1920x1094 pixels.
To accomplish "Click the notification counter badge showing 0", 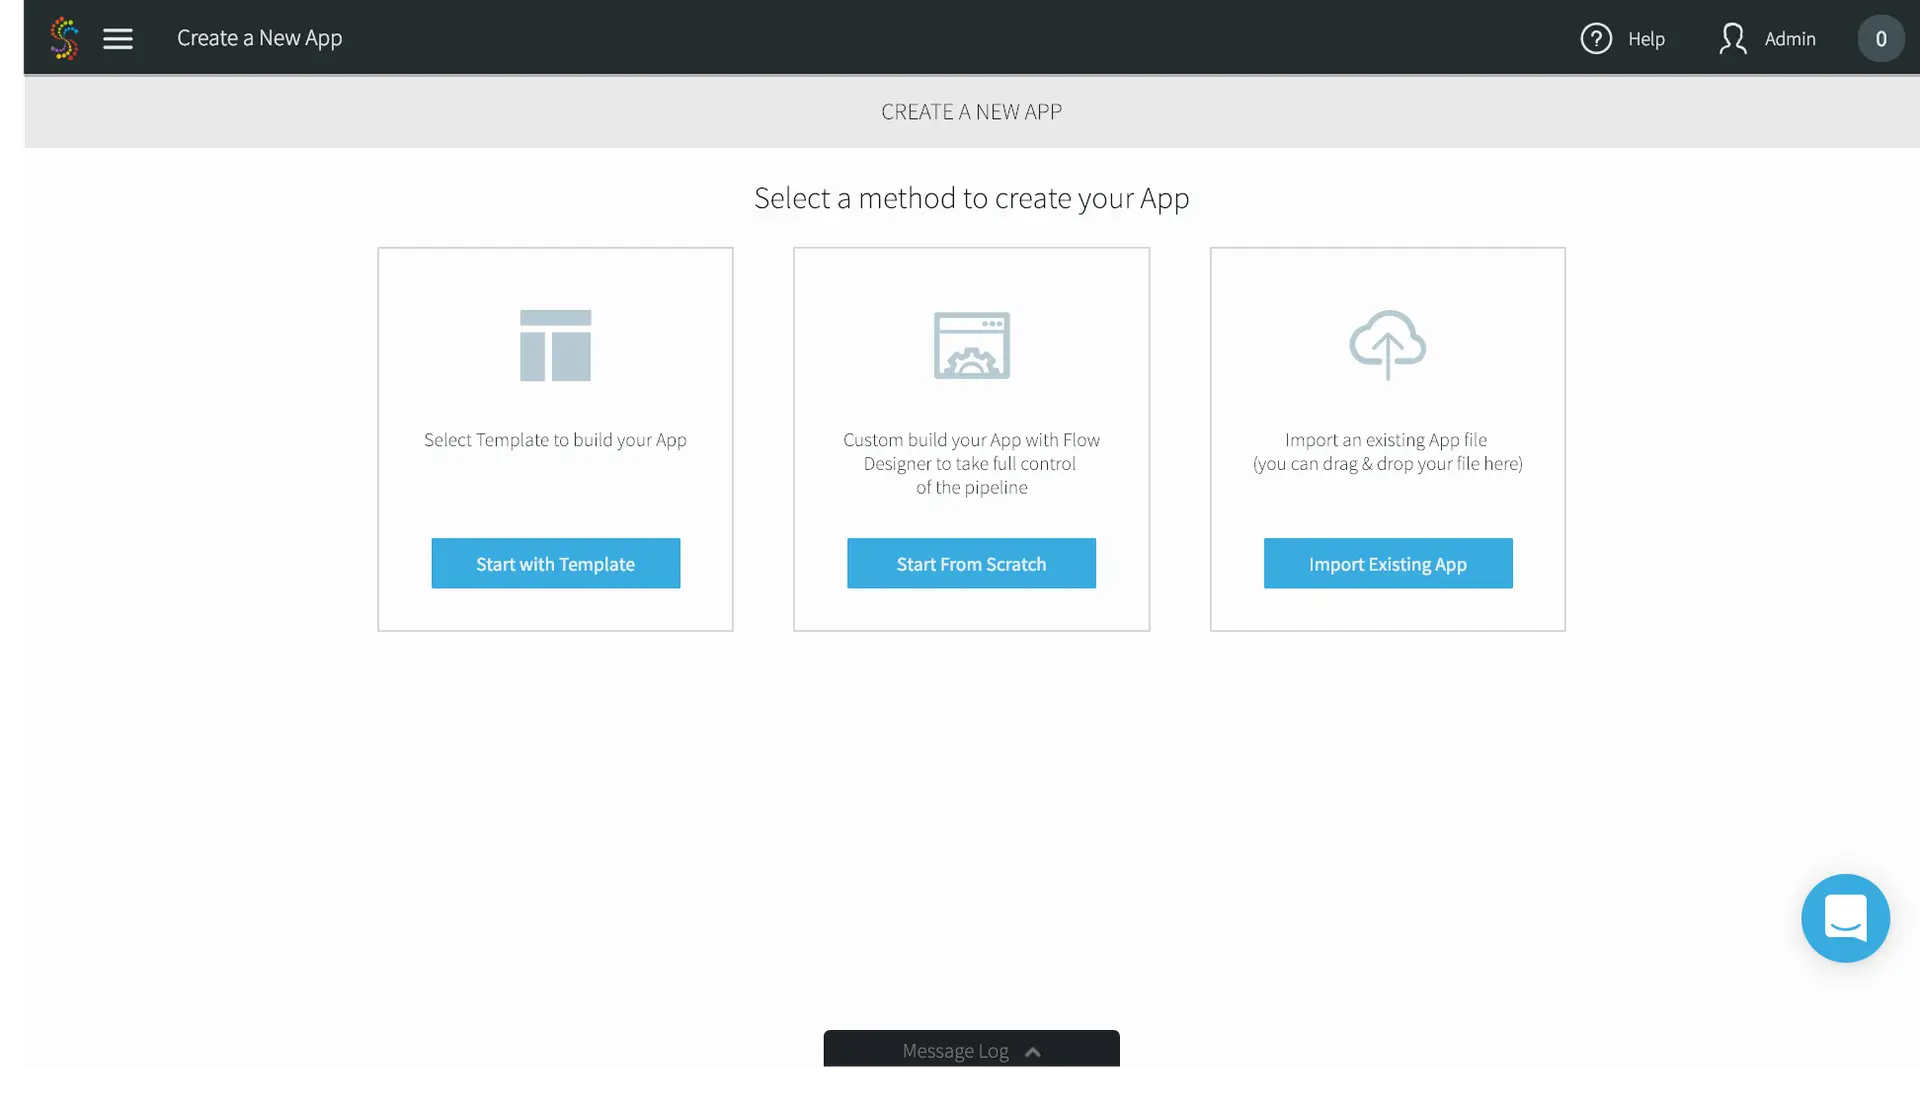I will (1880, 39).
